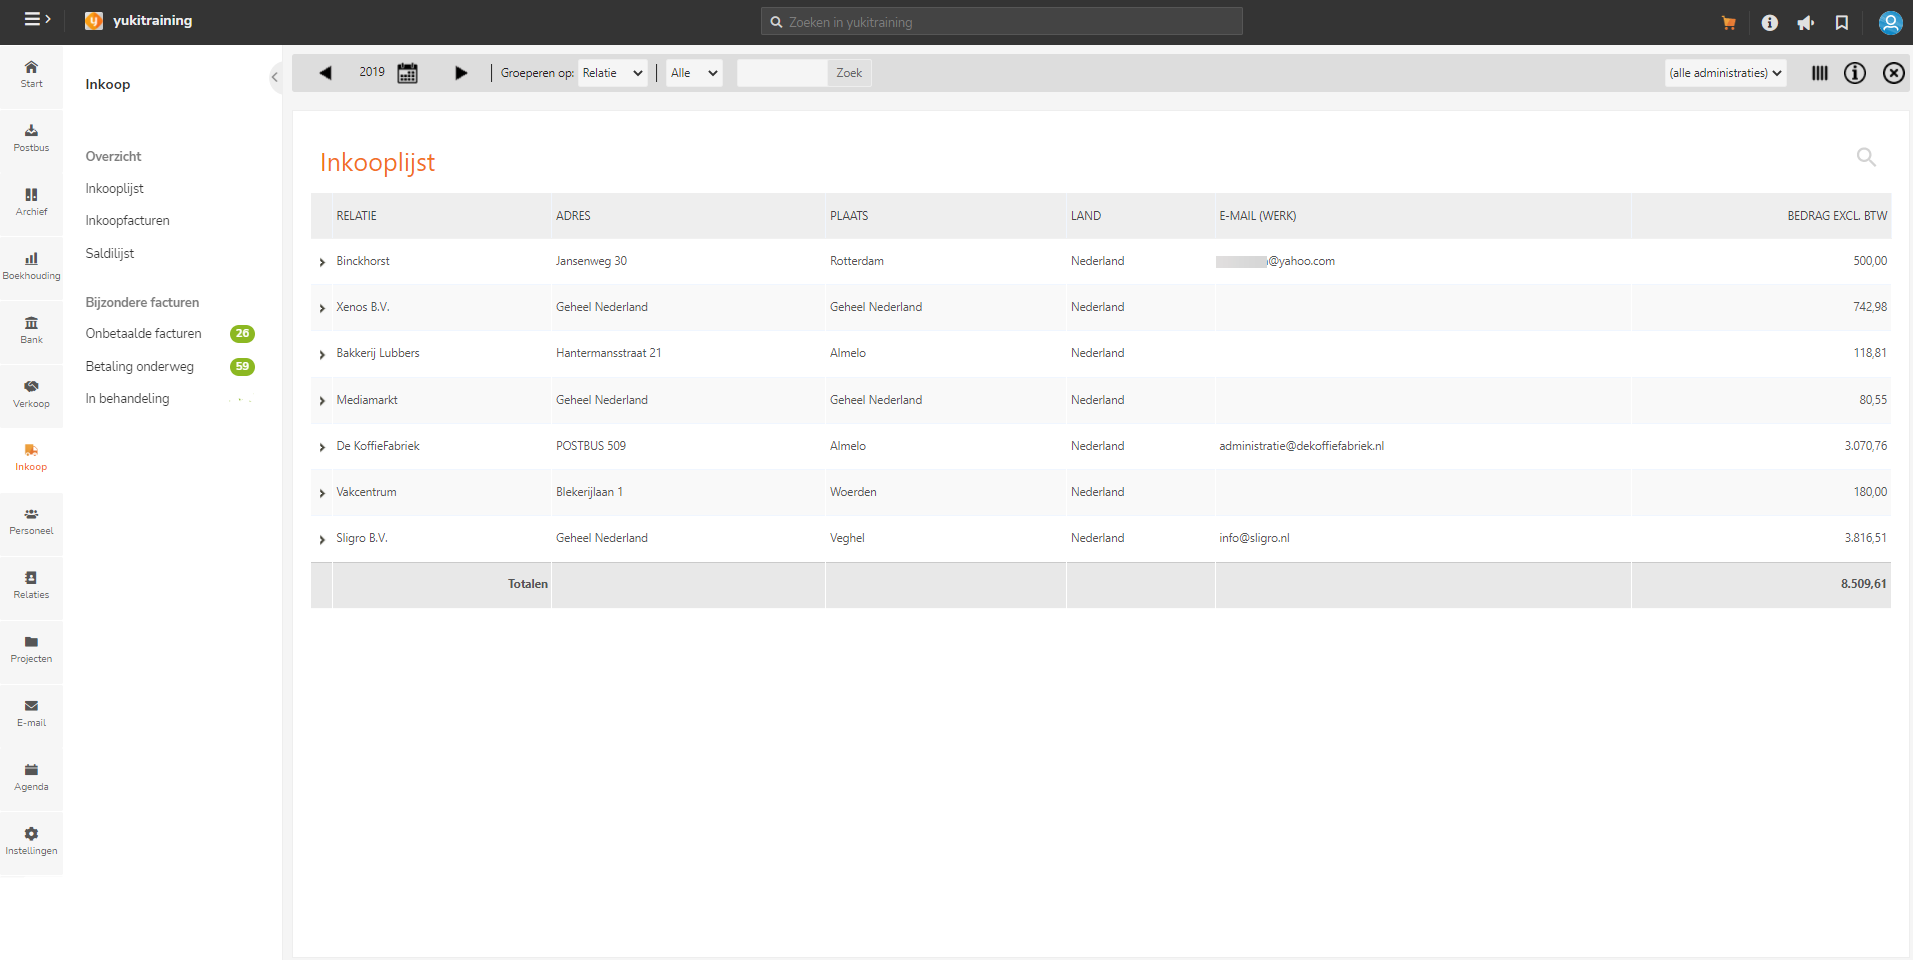Click the filter text field beside Zoek

pos(782,73)
